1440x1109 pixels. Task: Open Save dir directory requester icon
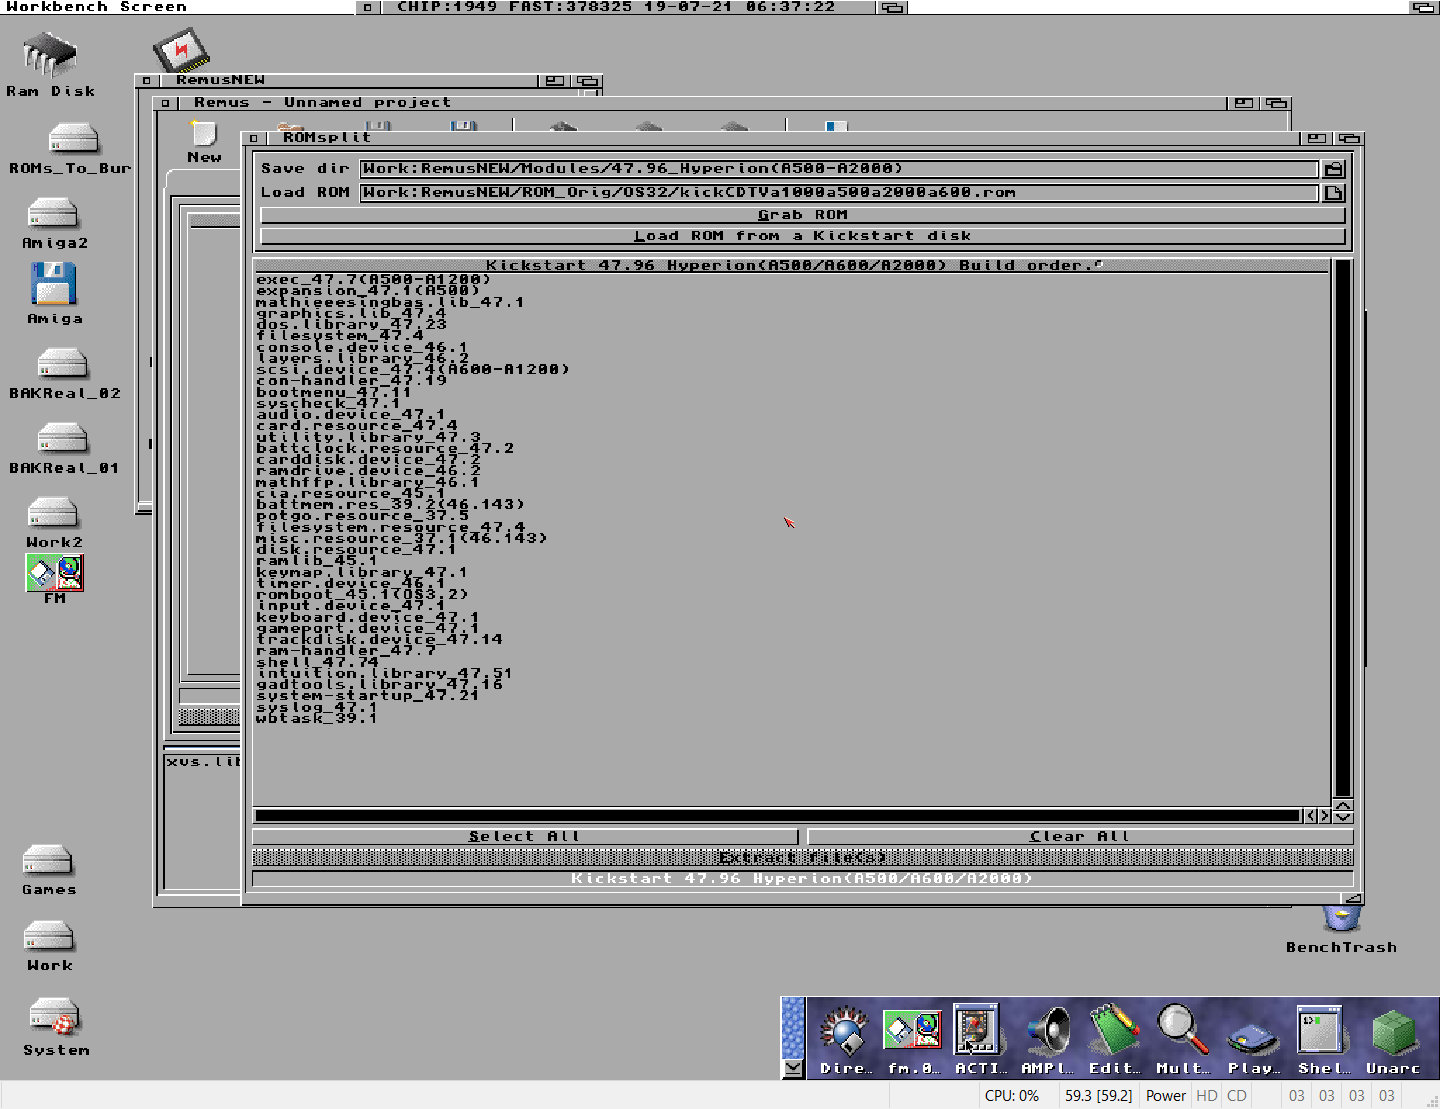coord(1334,169)
